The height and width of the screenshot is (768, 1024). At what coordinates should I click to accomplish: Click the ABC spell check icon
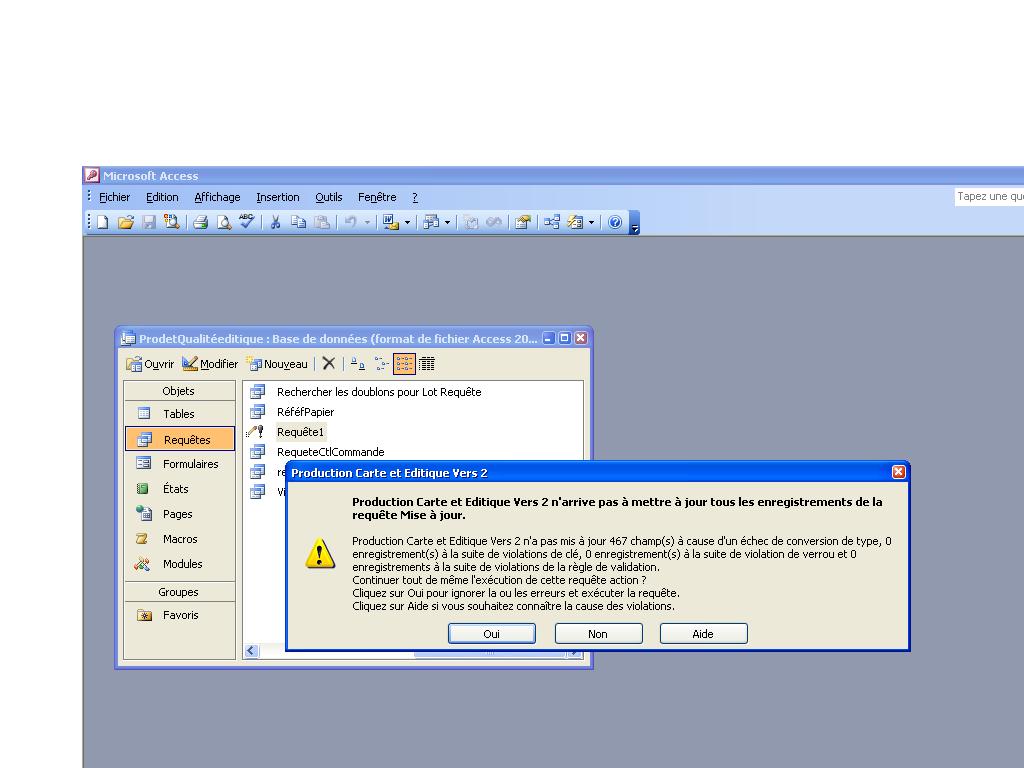click(246, 221)
